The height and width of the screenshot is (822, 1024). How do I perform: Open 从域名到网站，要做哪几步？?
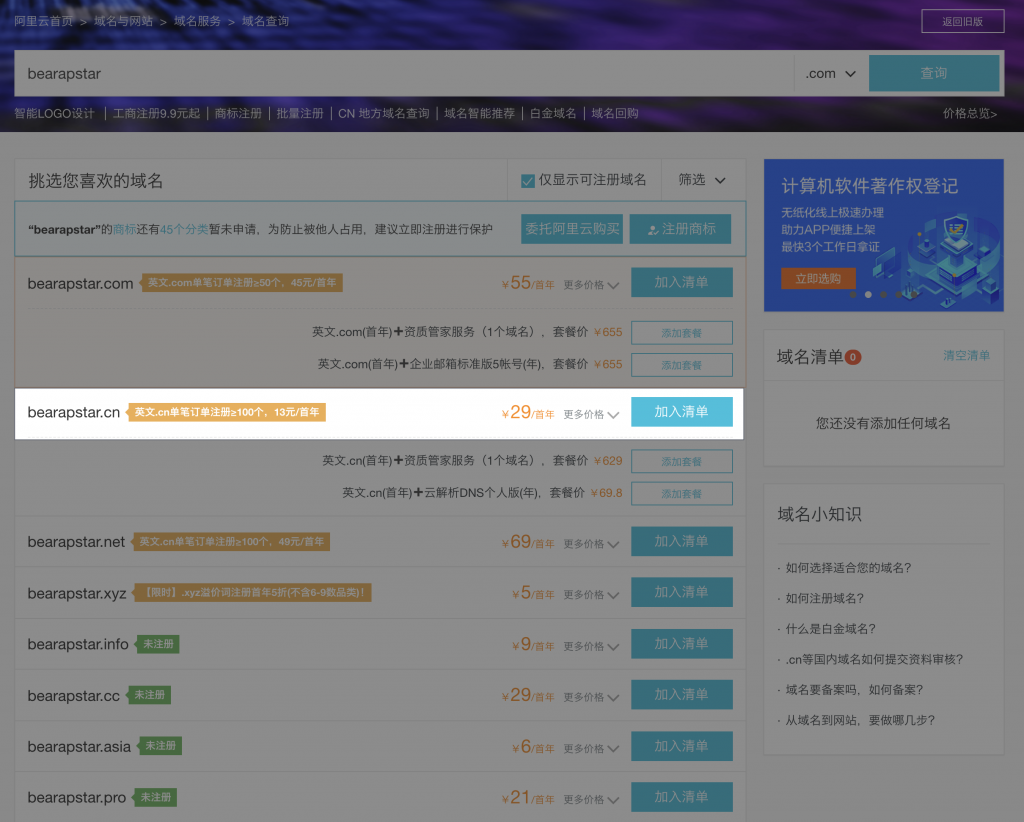[x=860, y=721]
